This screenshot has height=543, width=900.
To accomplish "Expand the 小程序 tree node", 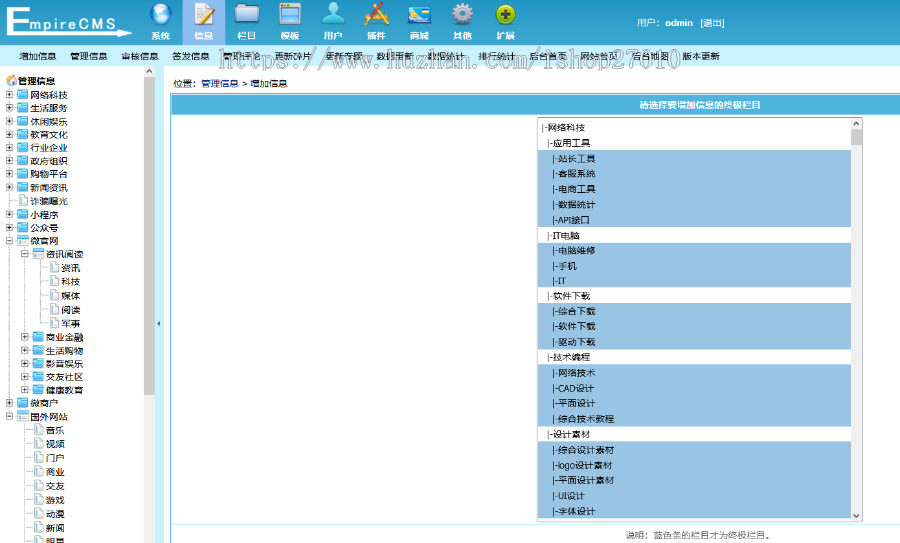I will [x=9, y=214].
